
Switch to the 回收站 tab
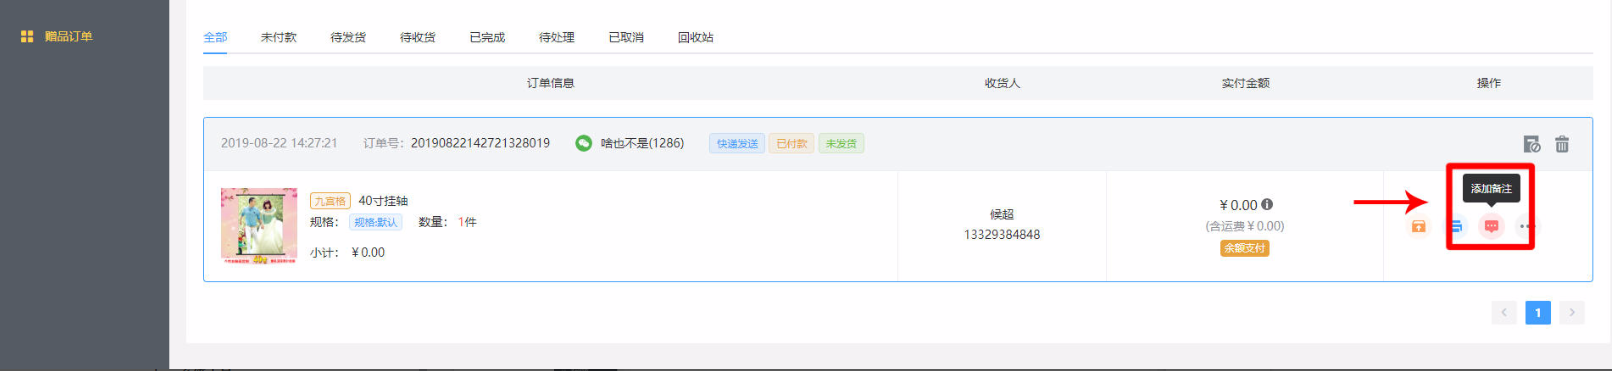click(696, 37)
